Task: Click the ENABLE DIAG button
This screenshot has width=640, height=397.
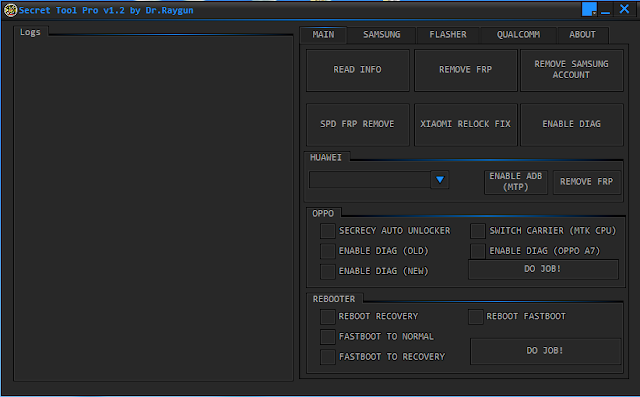Action: pos(571,124)
